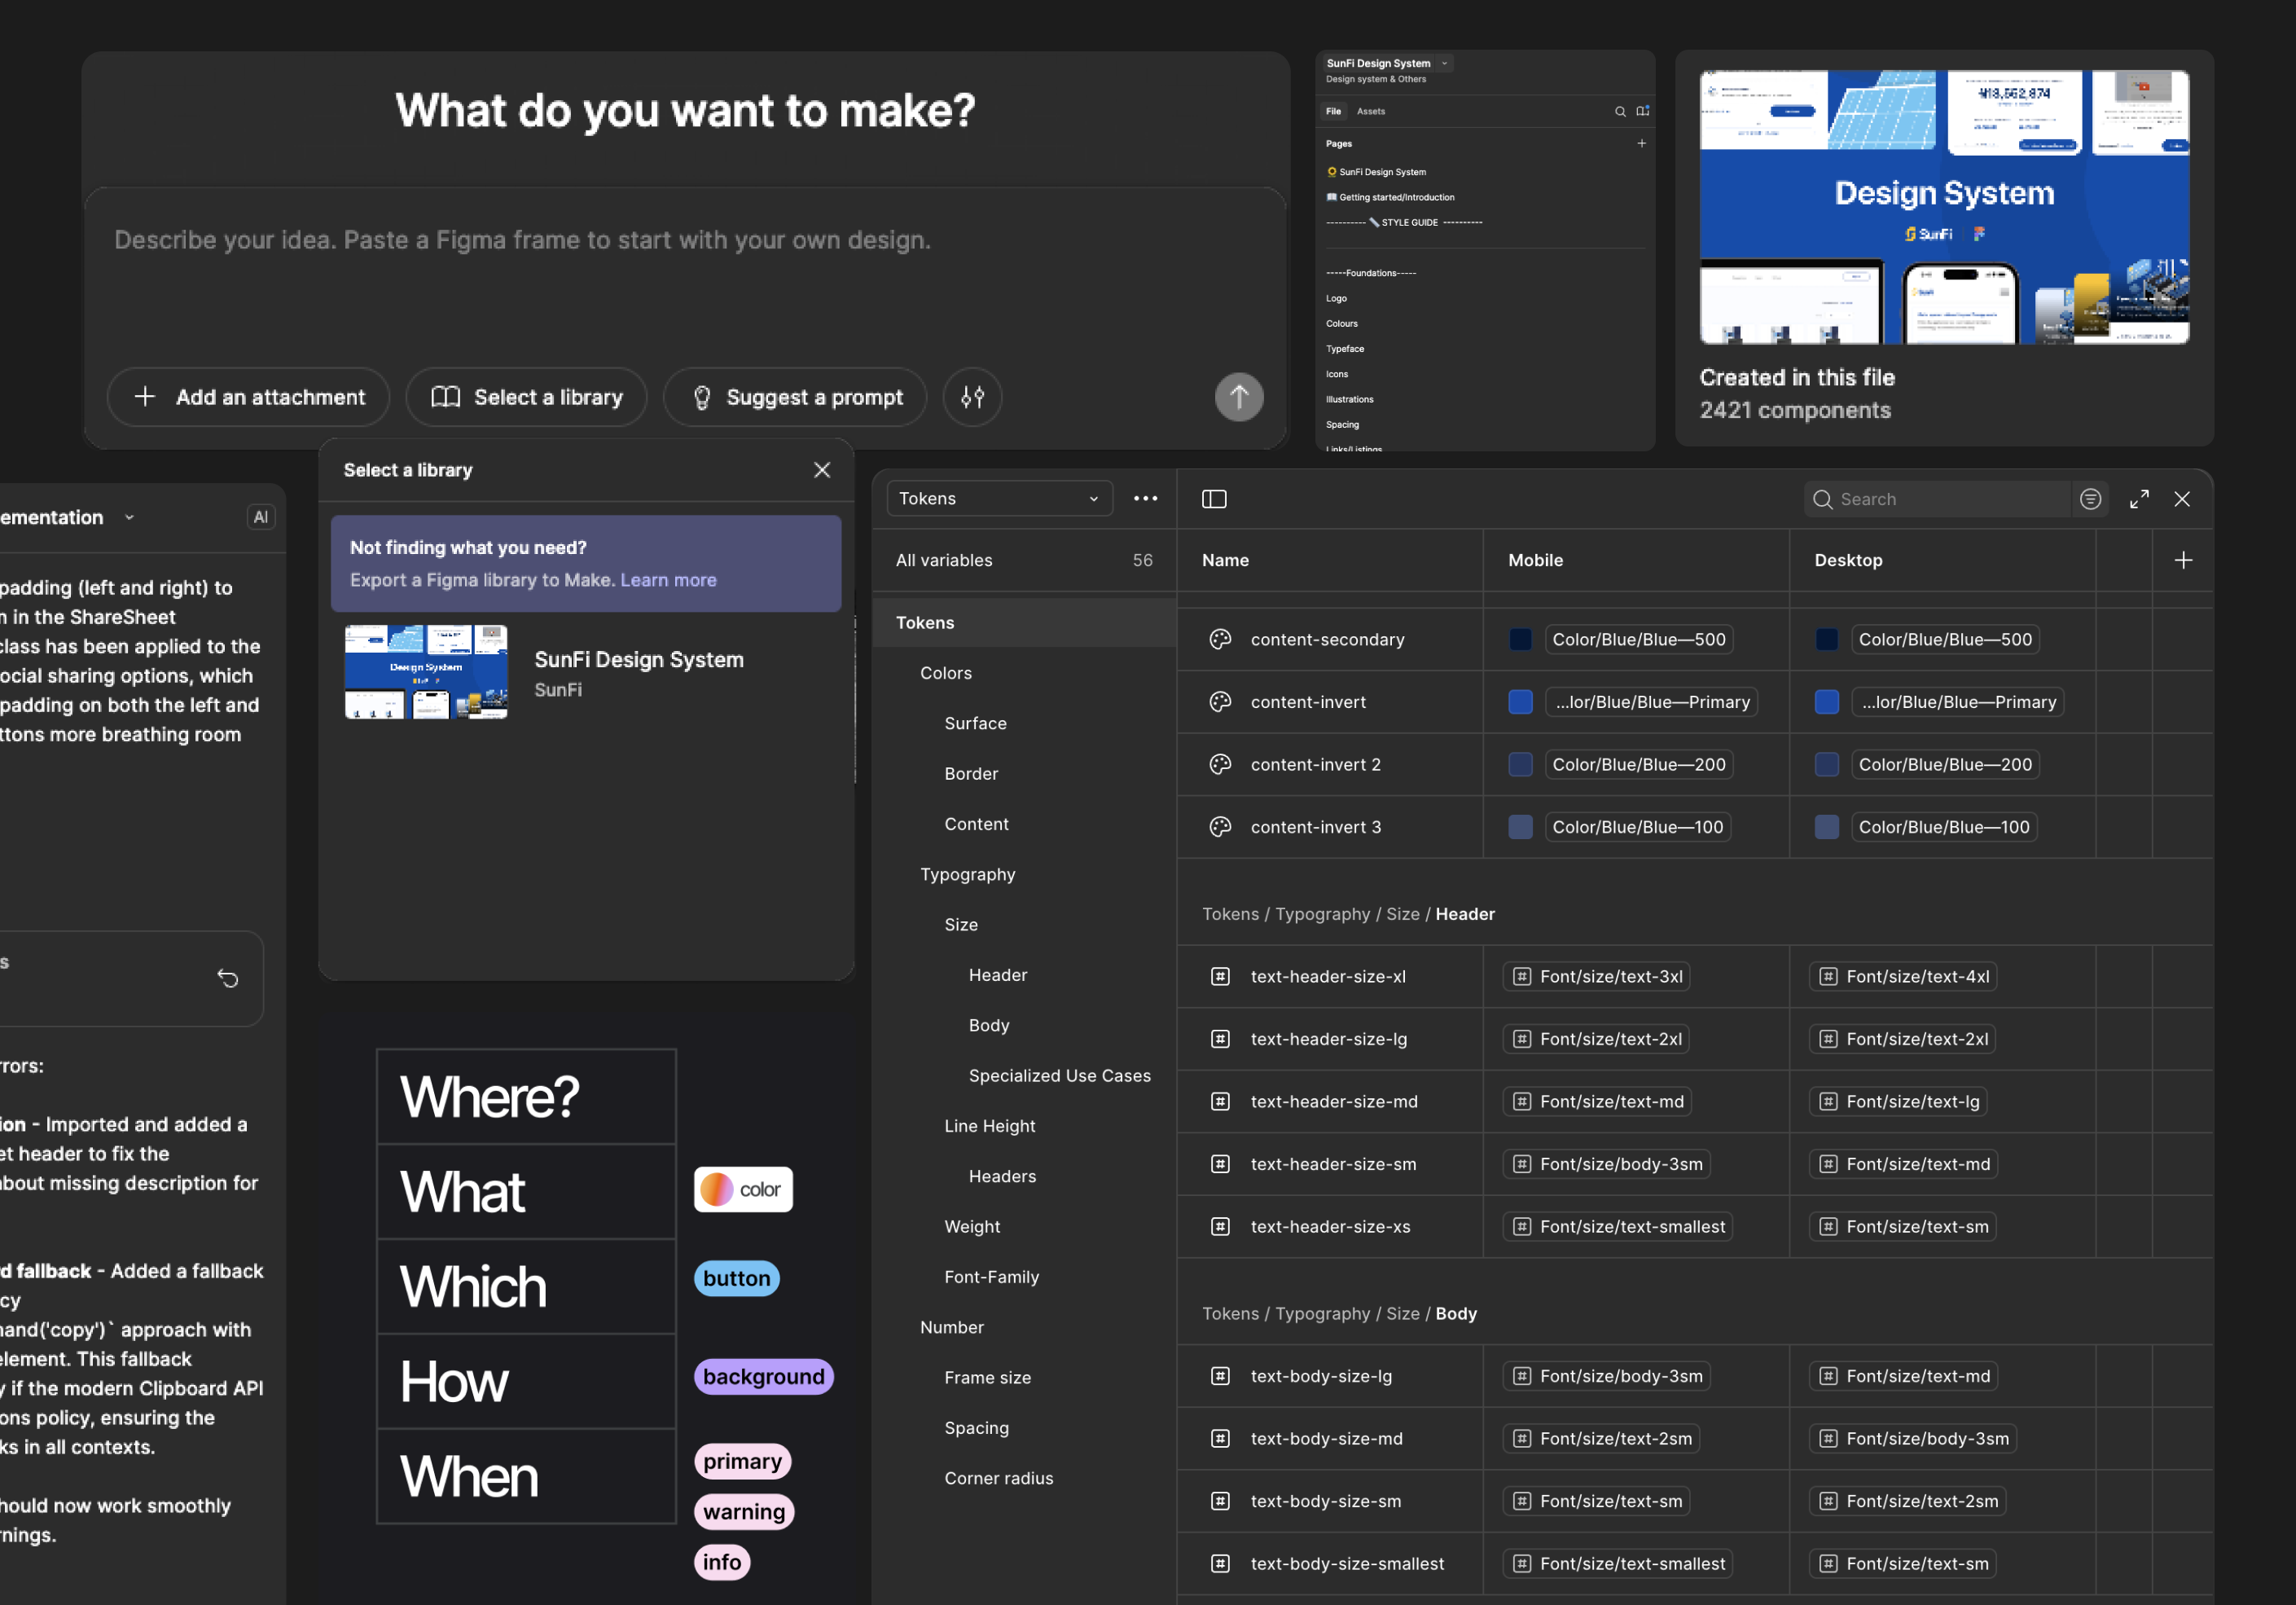This screenshot has width=2296, height=1605.
Task: Click the send prompt arrow button
Action: (x=1238, y=397)
